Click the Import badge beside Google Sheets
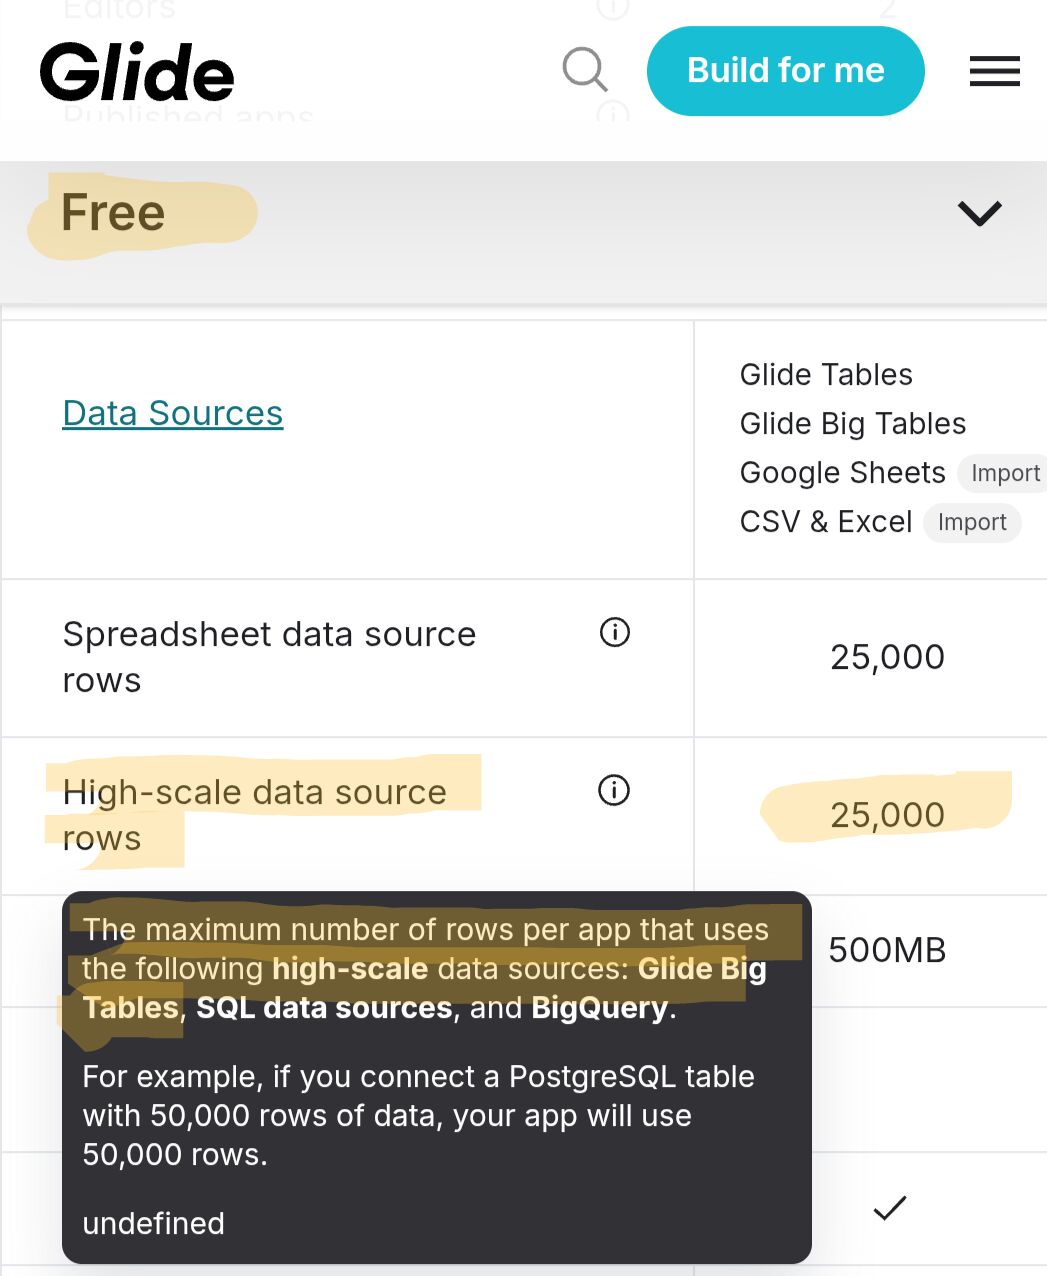1047x1276 pixels. click(1004, 473)
